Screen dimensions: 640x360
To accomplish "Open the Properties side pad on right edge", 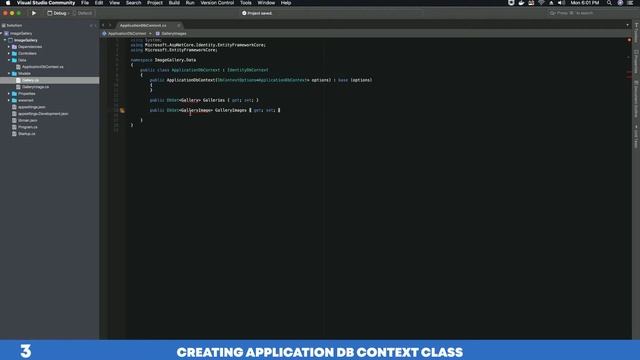I will pos(636,62).
